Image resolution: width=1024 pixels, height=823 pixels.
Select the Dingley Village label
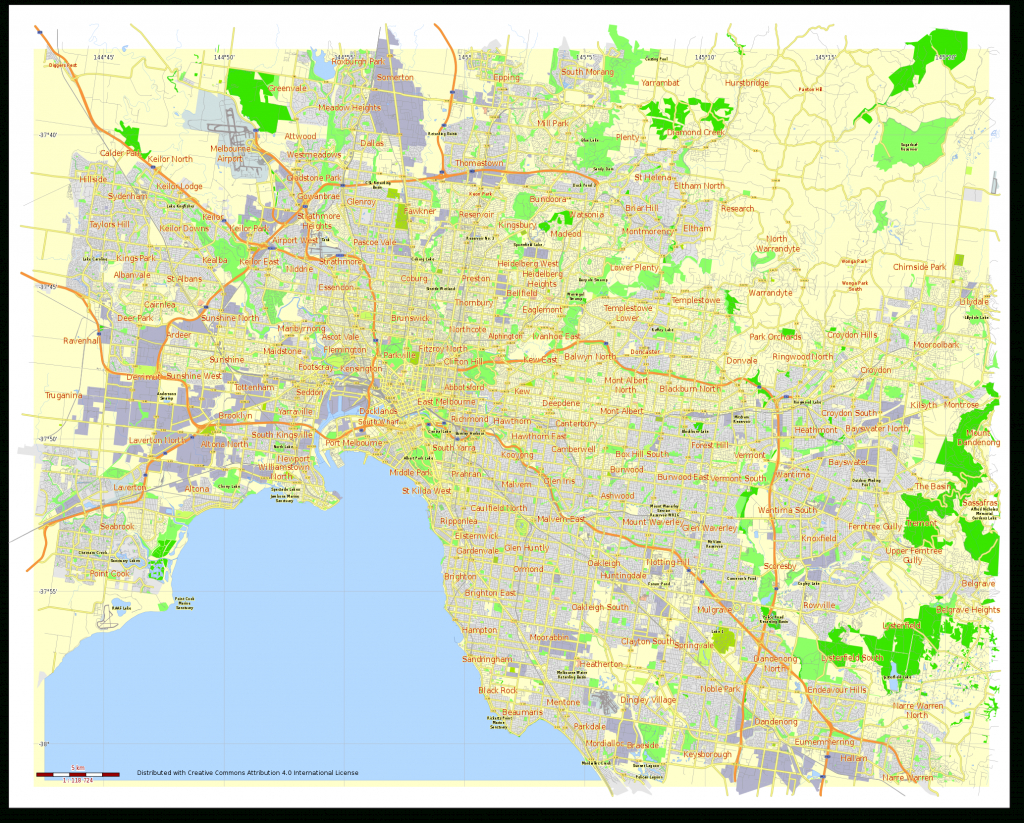tap(649, 700)
